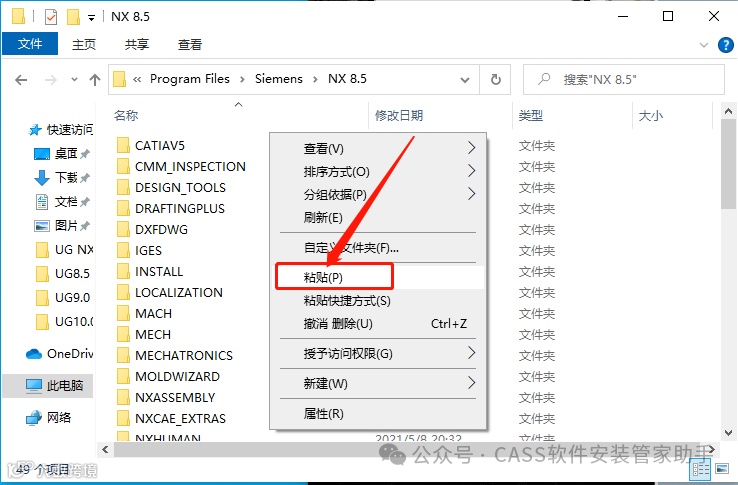
Task: Go up one folder level
Action: point(95,80)
